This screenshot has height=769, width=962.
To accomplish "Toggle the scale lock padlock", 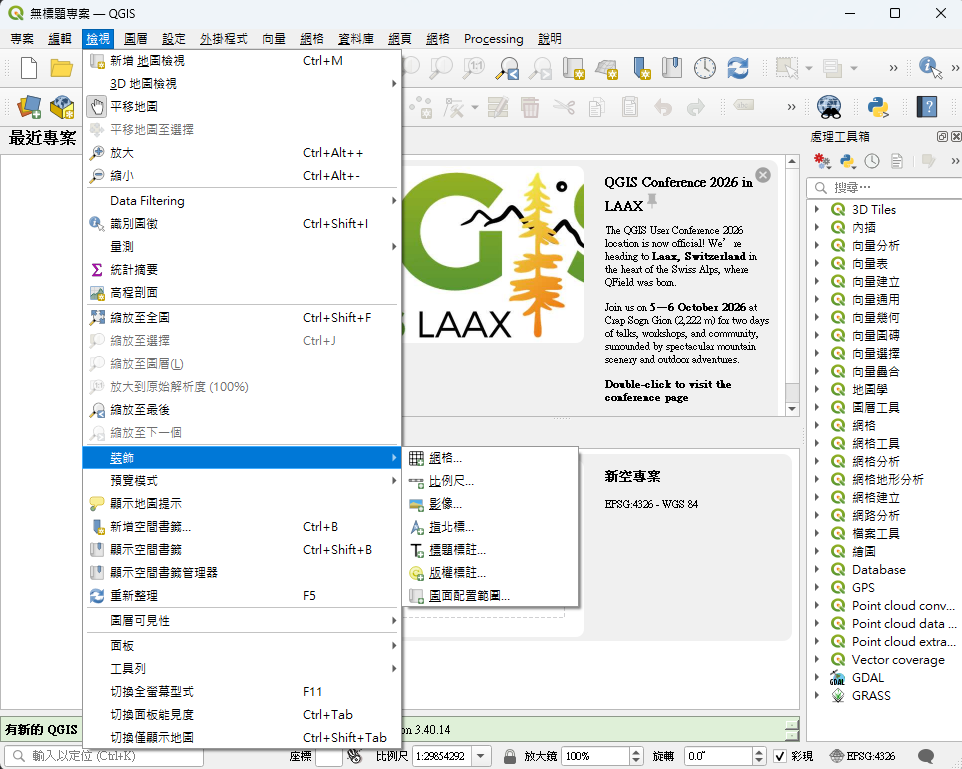I will click(x=510, y=756).
